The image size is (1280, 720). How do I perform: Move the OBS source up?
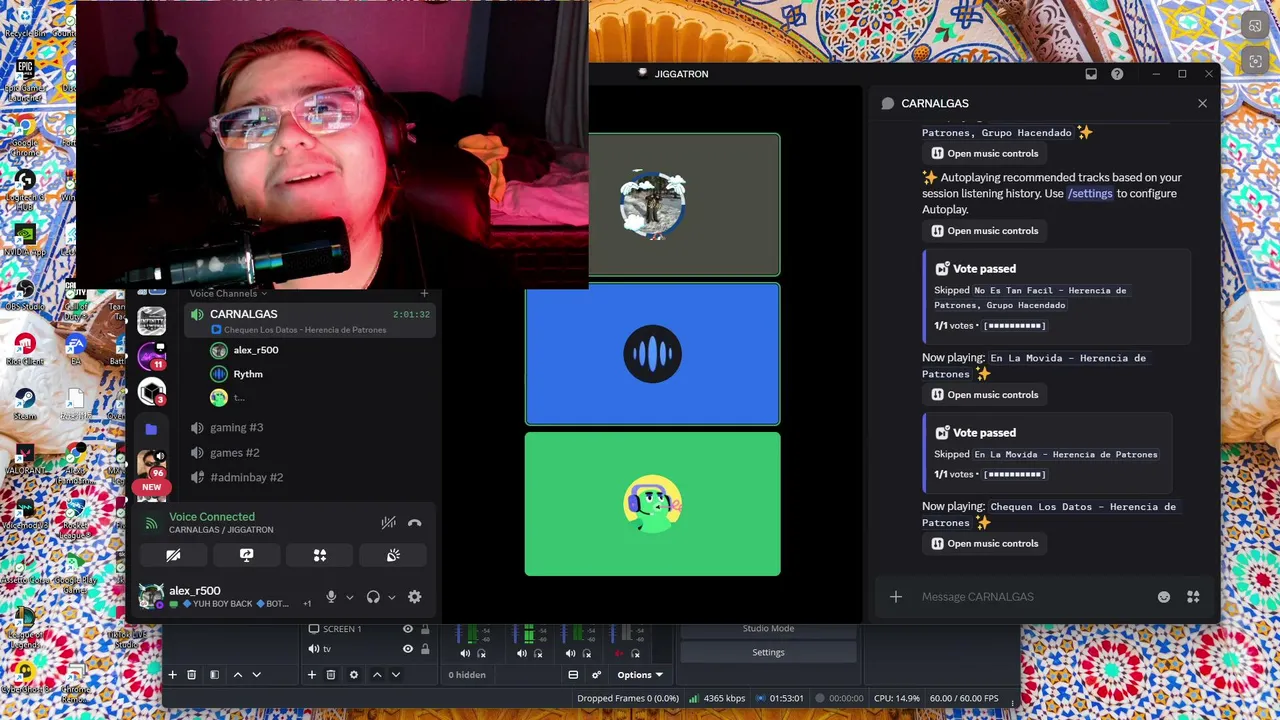377,675
